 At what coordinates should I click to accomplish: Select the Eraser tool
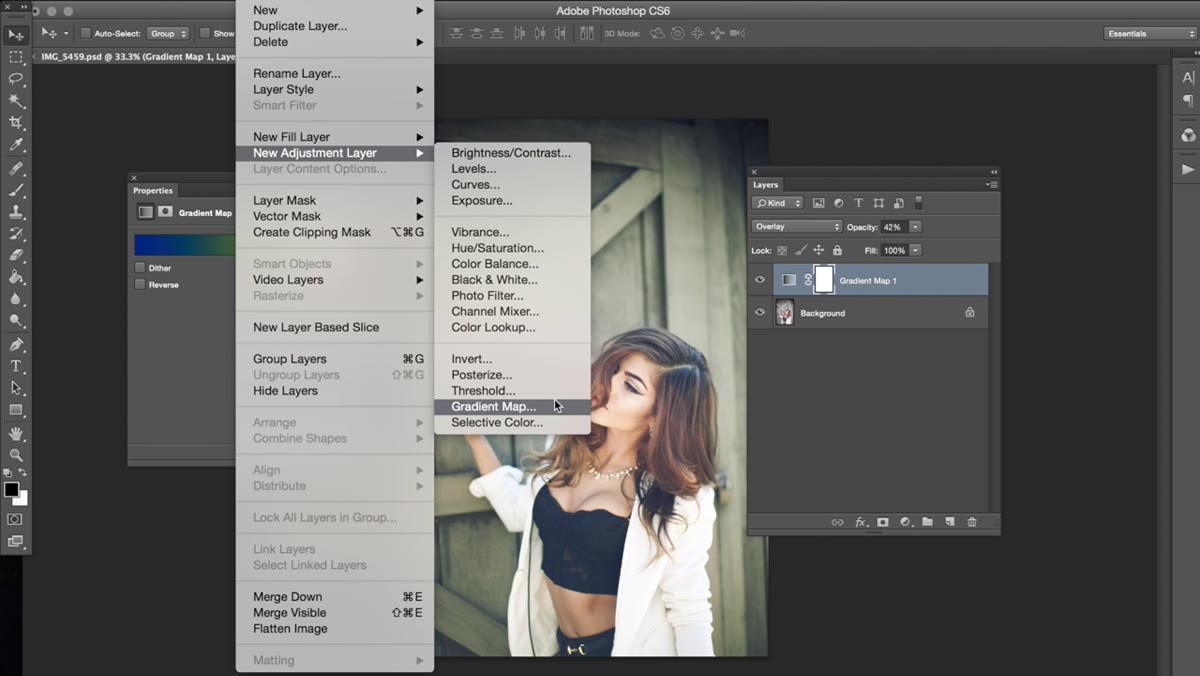coord(16,255)
